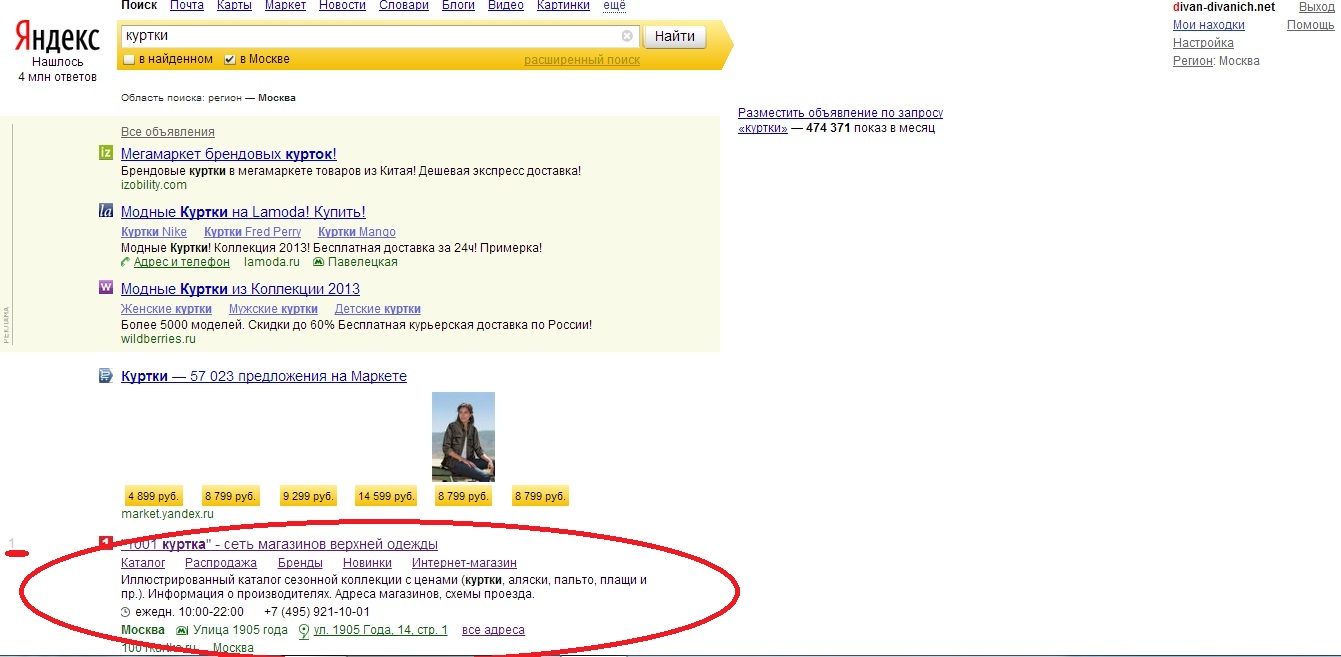Open the Адрес и телефон link
This screenshot has width=1341, height=657.
(x=182, y=262)
